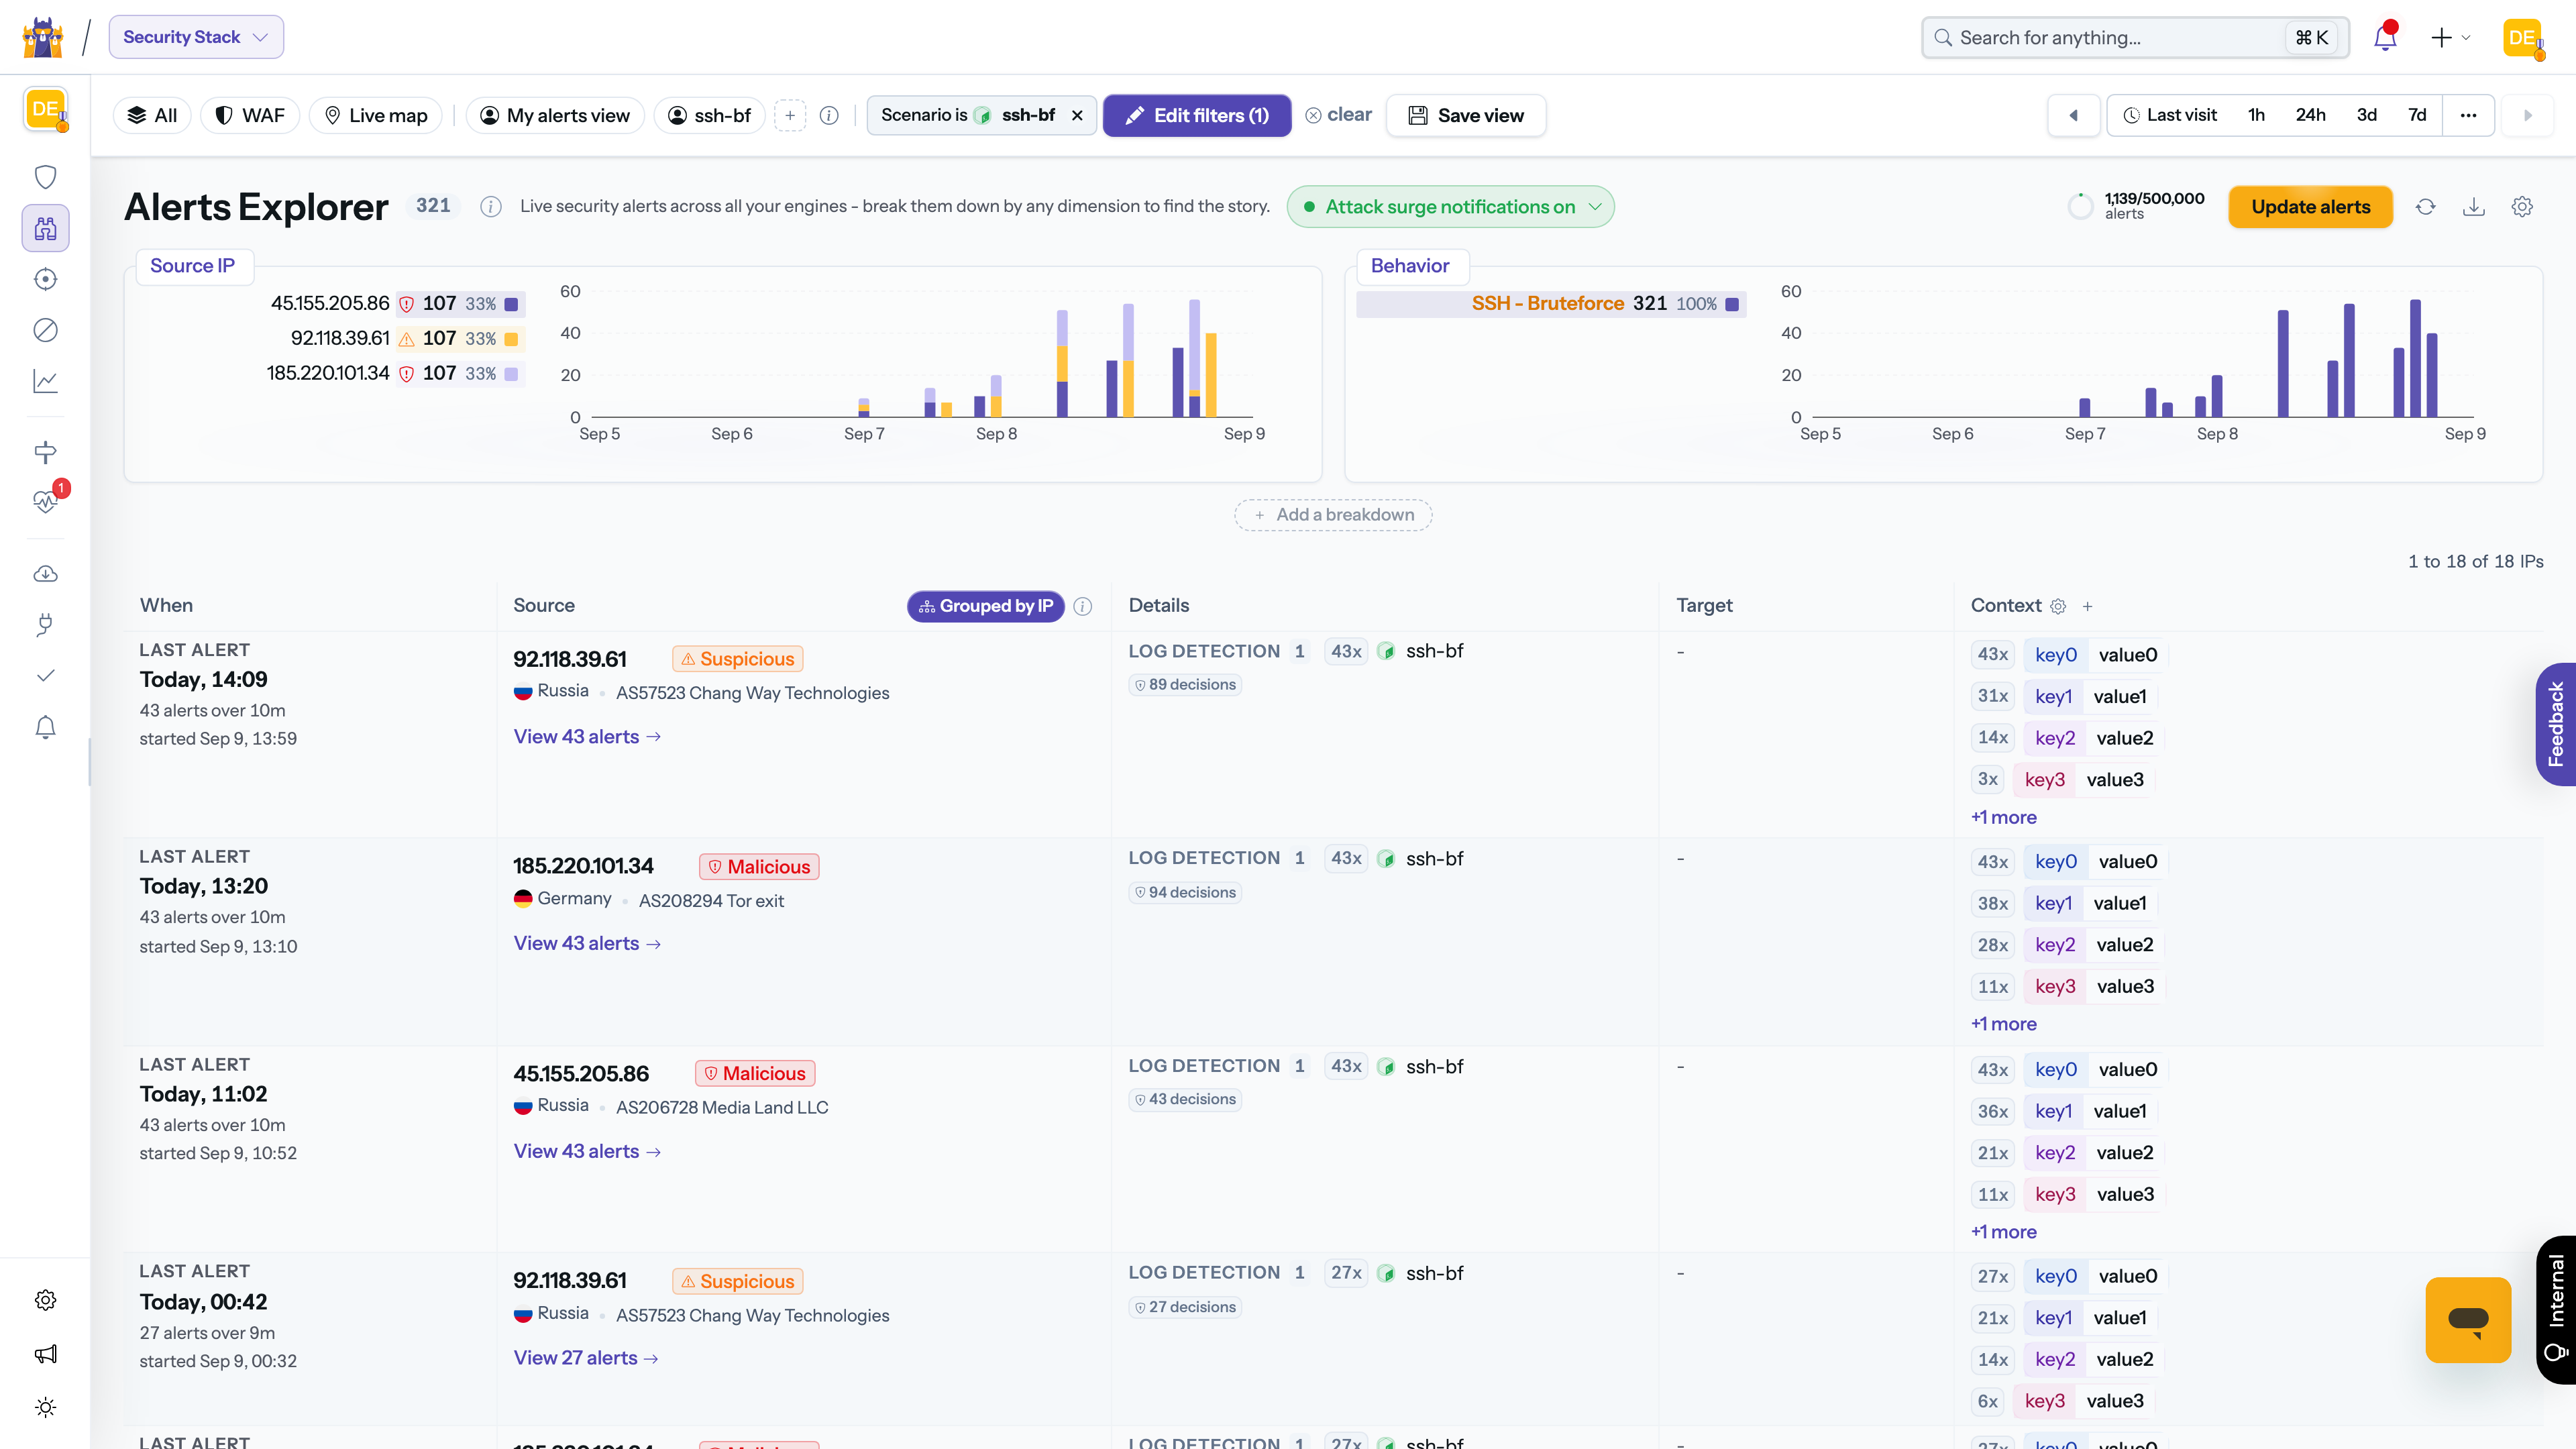Open the notifications bell in top bar
Viewport: 2576px width, 1449px height.
point(2385,37)
